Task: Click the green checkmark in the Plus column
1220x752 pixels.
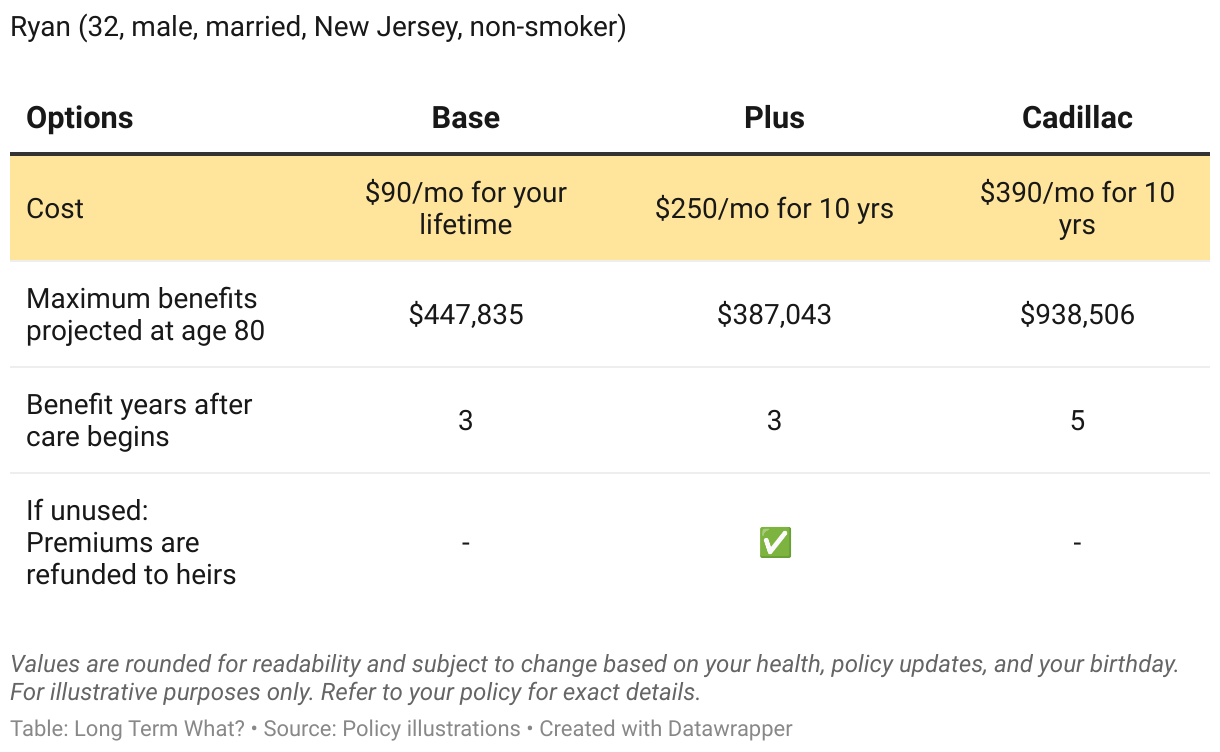Action: 775,543
